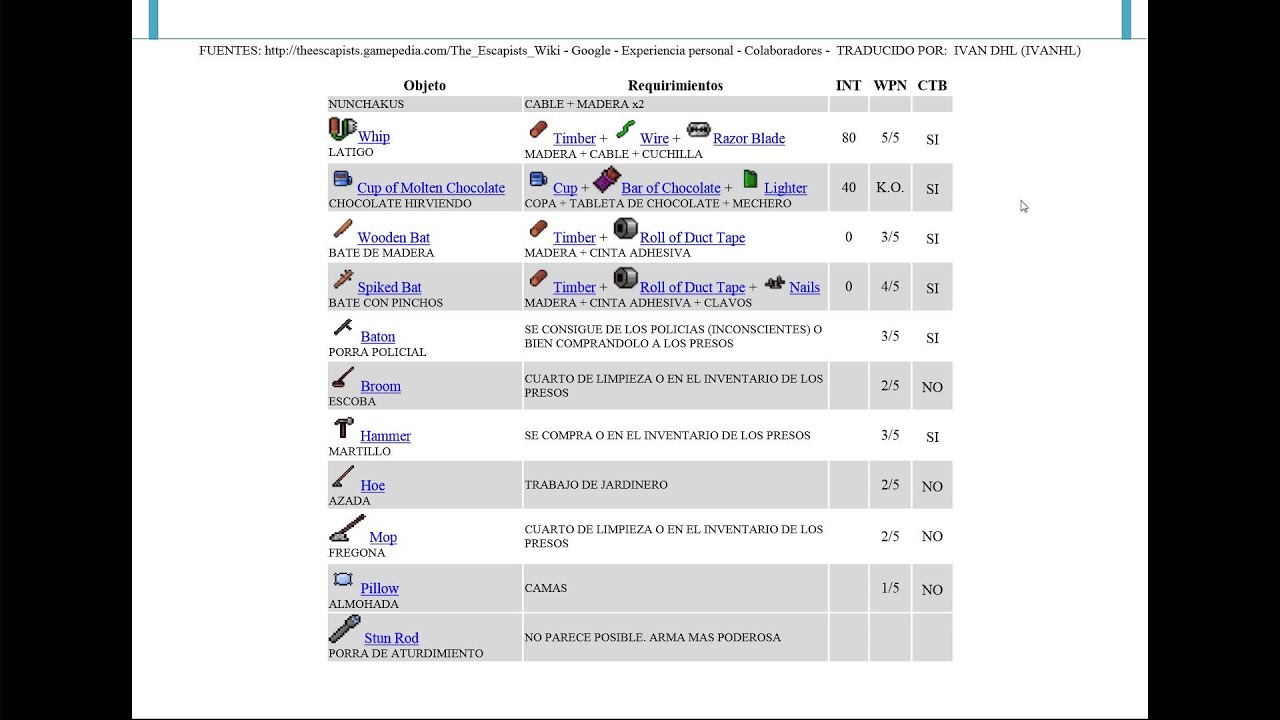Click the Cup of Molten Chocolate item icon
Image resolution: width=1280 pixels, height=720 pixels.
point(342,180)
